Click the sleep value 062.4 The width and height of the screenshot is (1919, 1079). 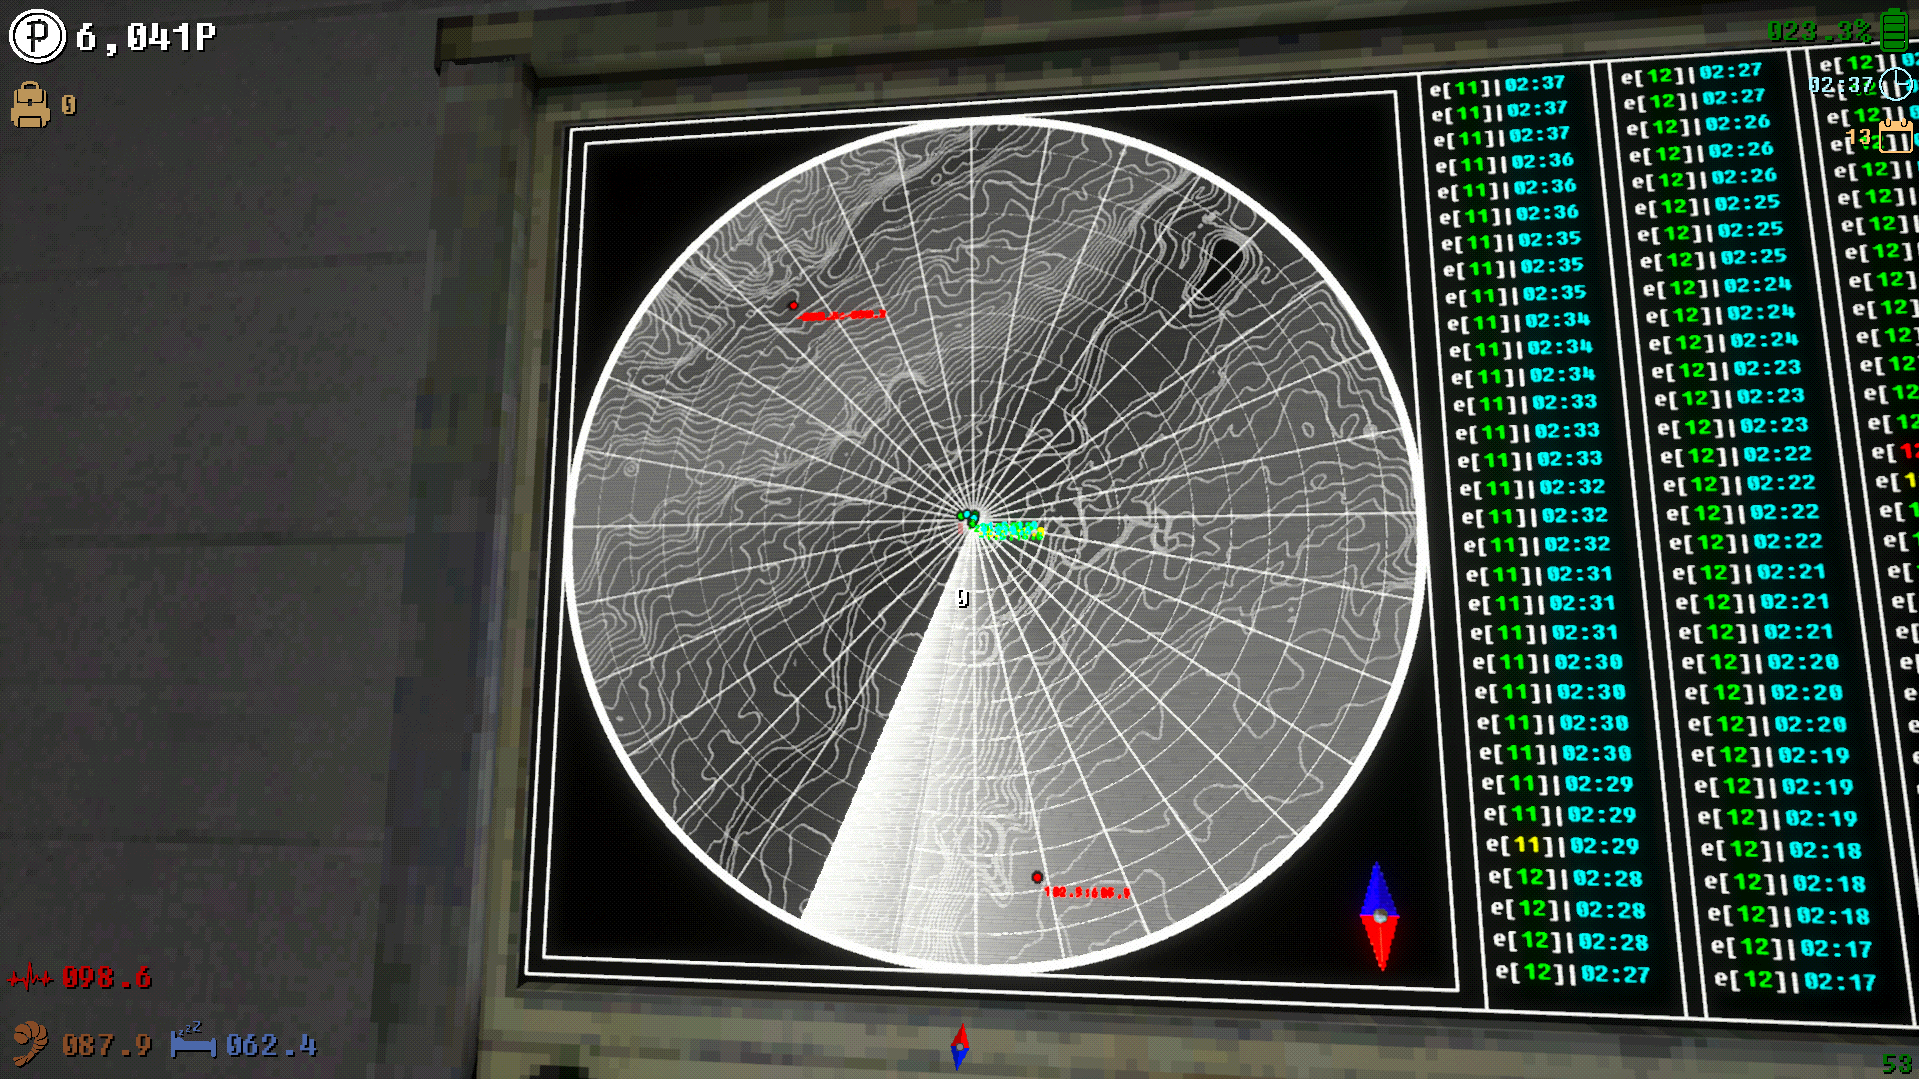click(x=271, y=1045)
